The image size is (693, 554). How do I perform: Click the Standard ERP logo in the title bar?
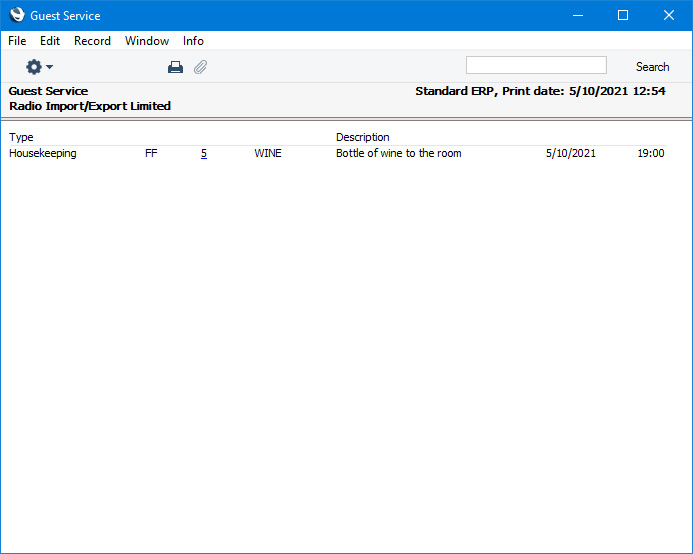click(x=17, y=15)
